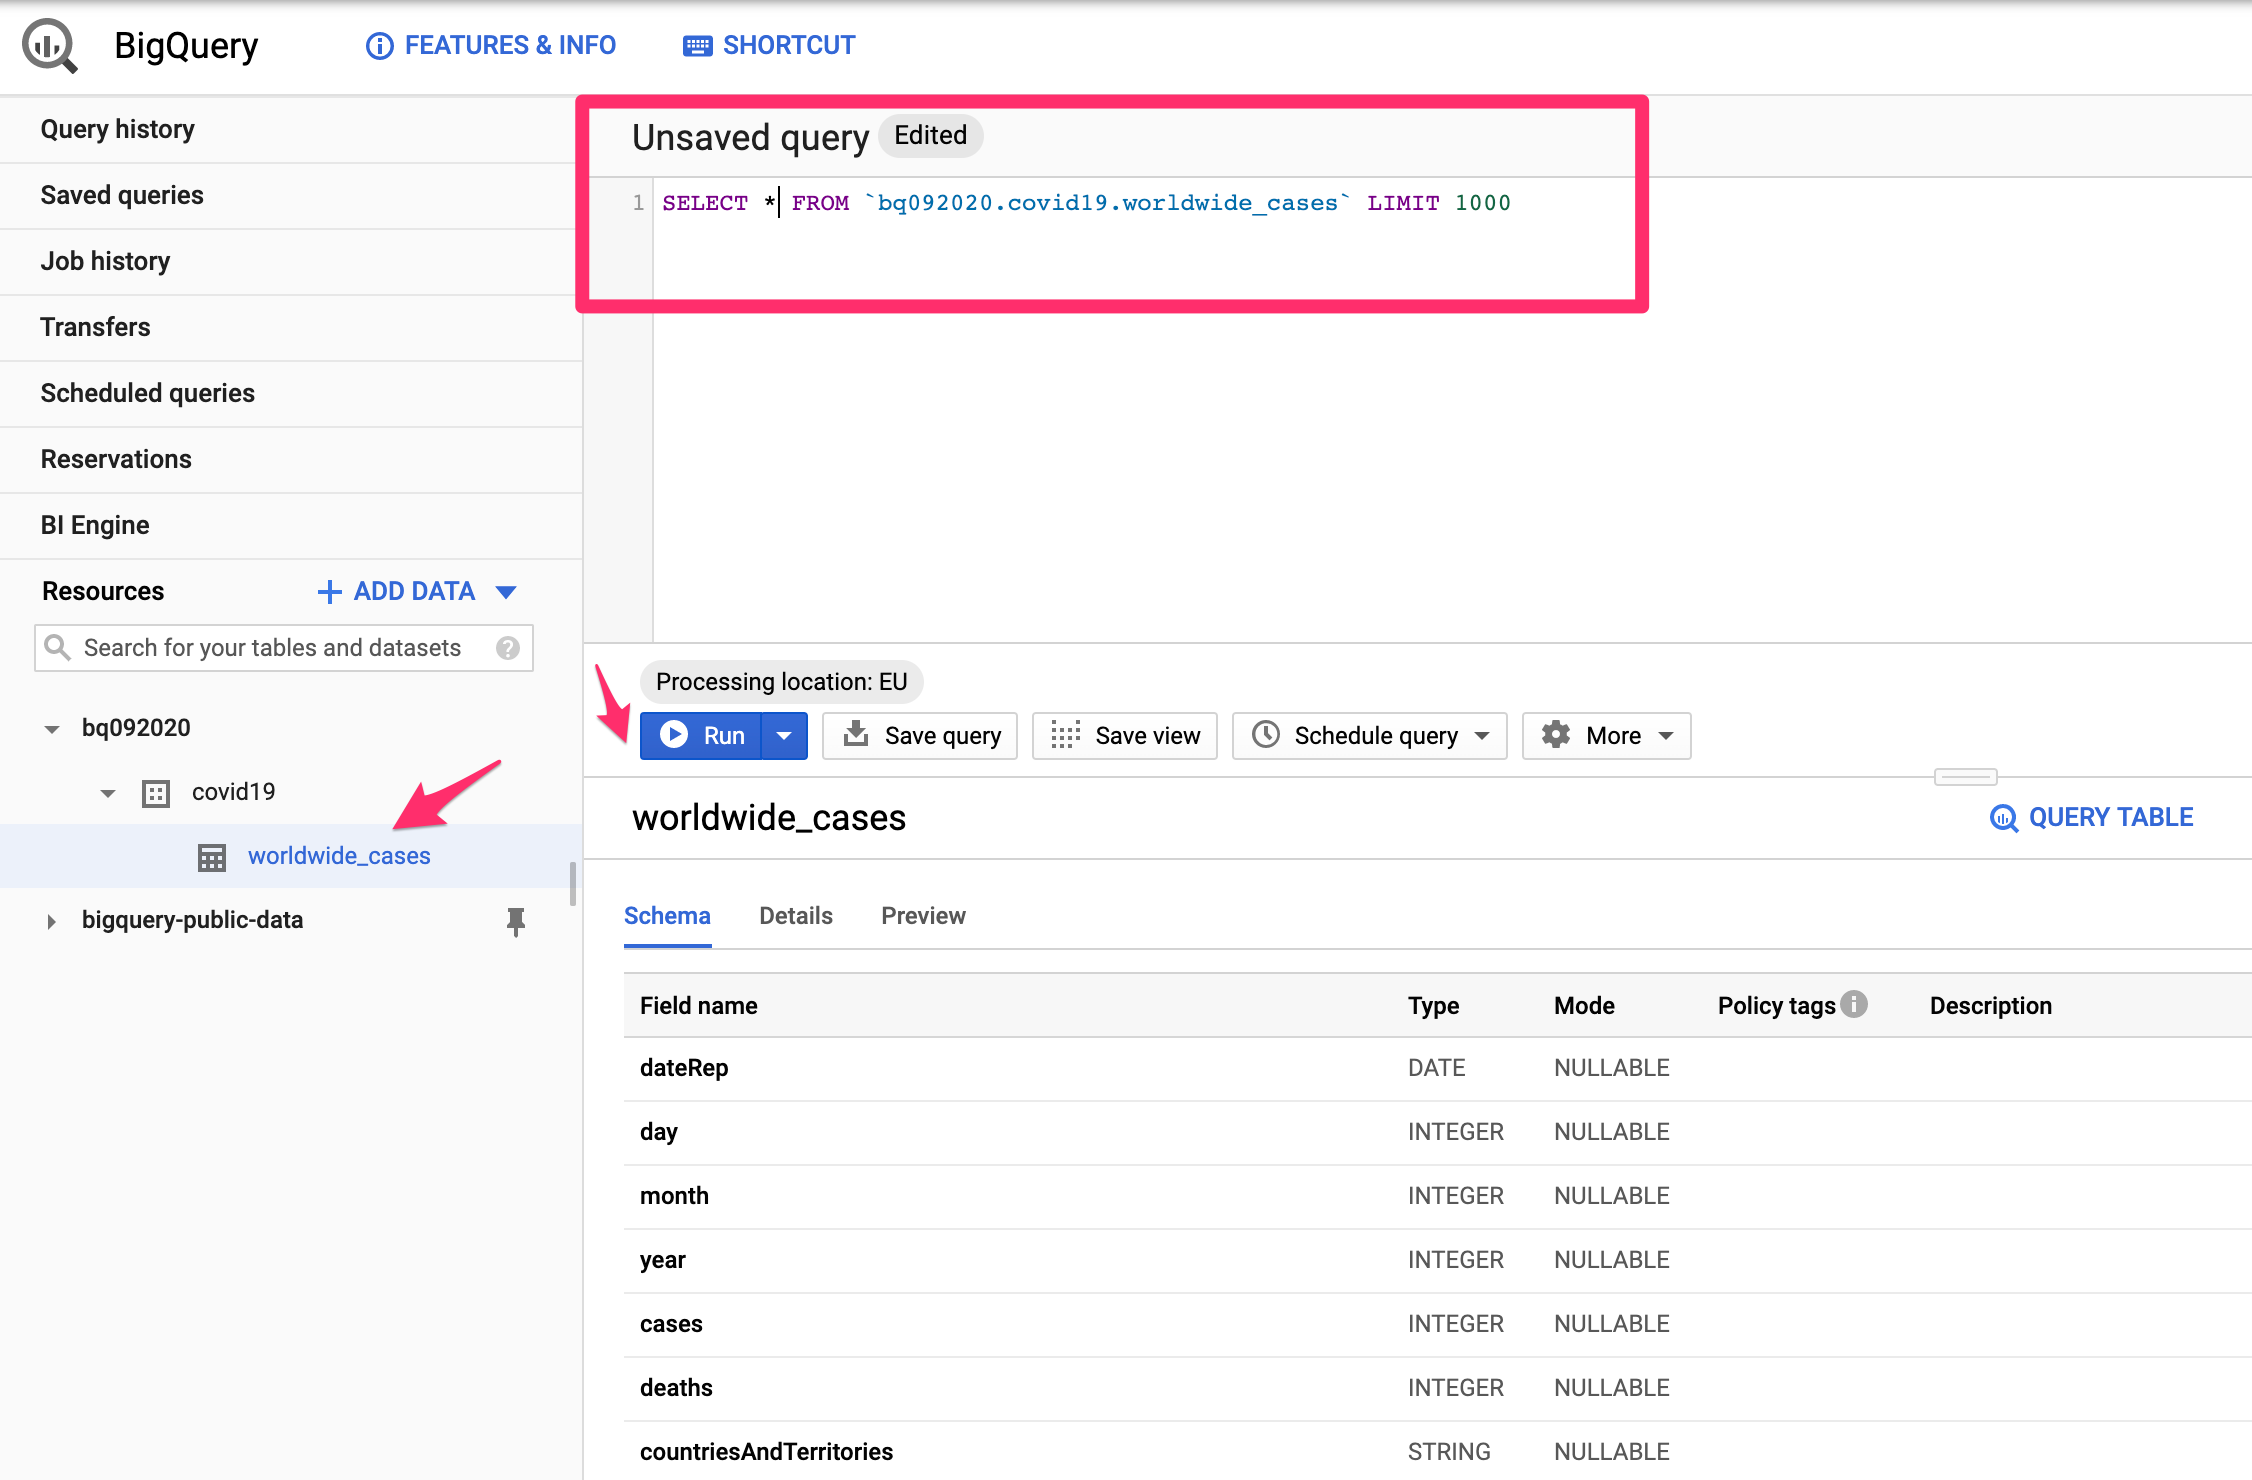Collapse the covid19 dataset node
The width and height of the screenshot is (2252, 1480).
108,793
